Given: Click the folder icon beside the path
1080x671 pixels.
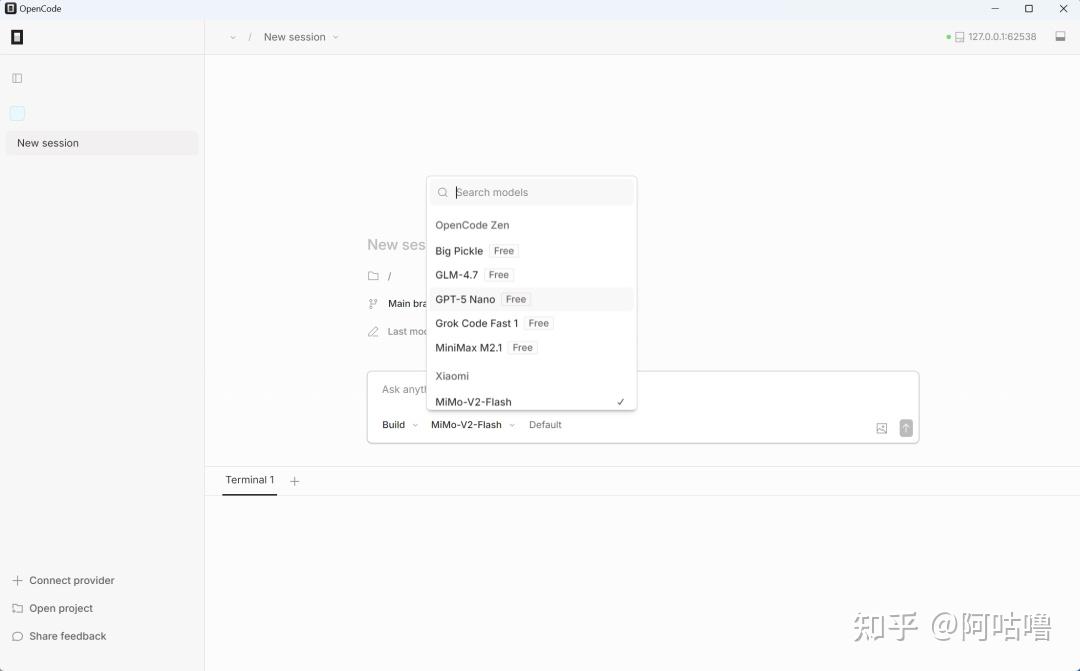Looking at the screenshot, I should [x=373, y=276].
